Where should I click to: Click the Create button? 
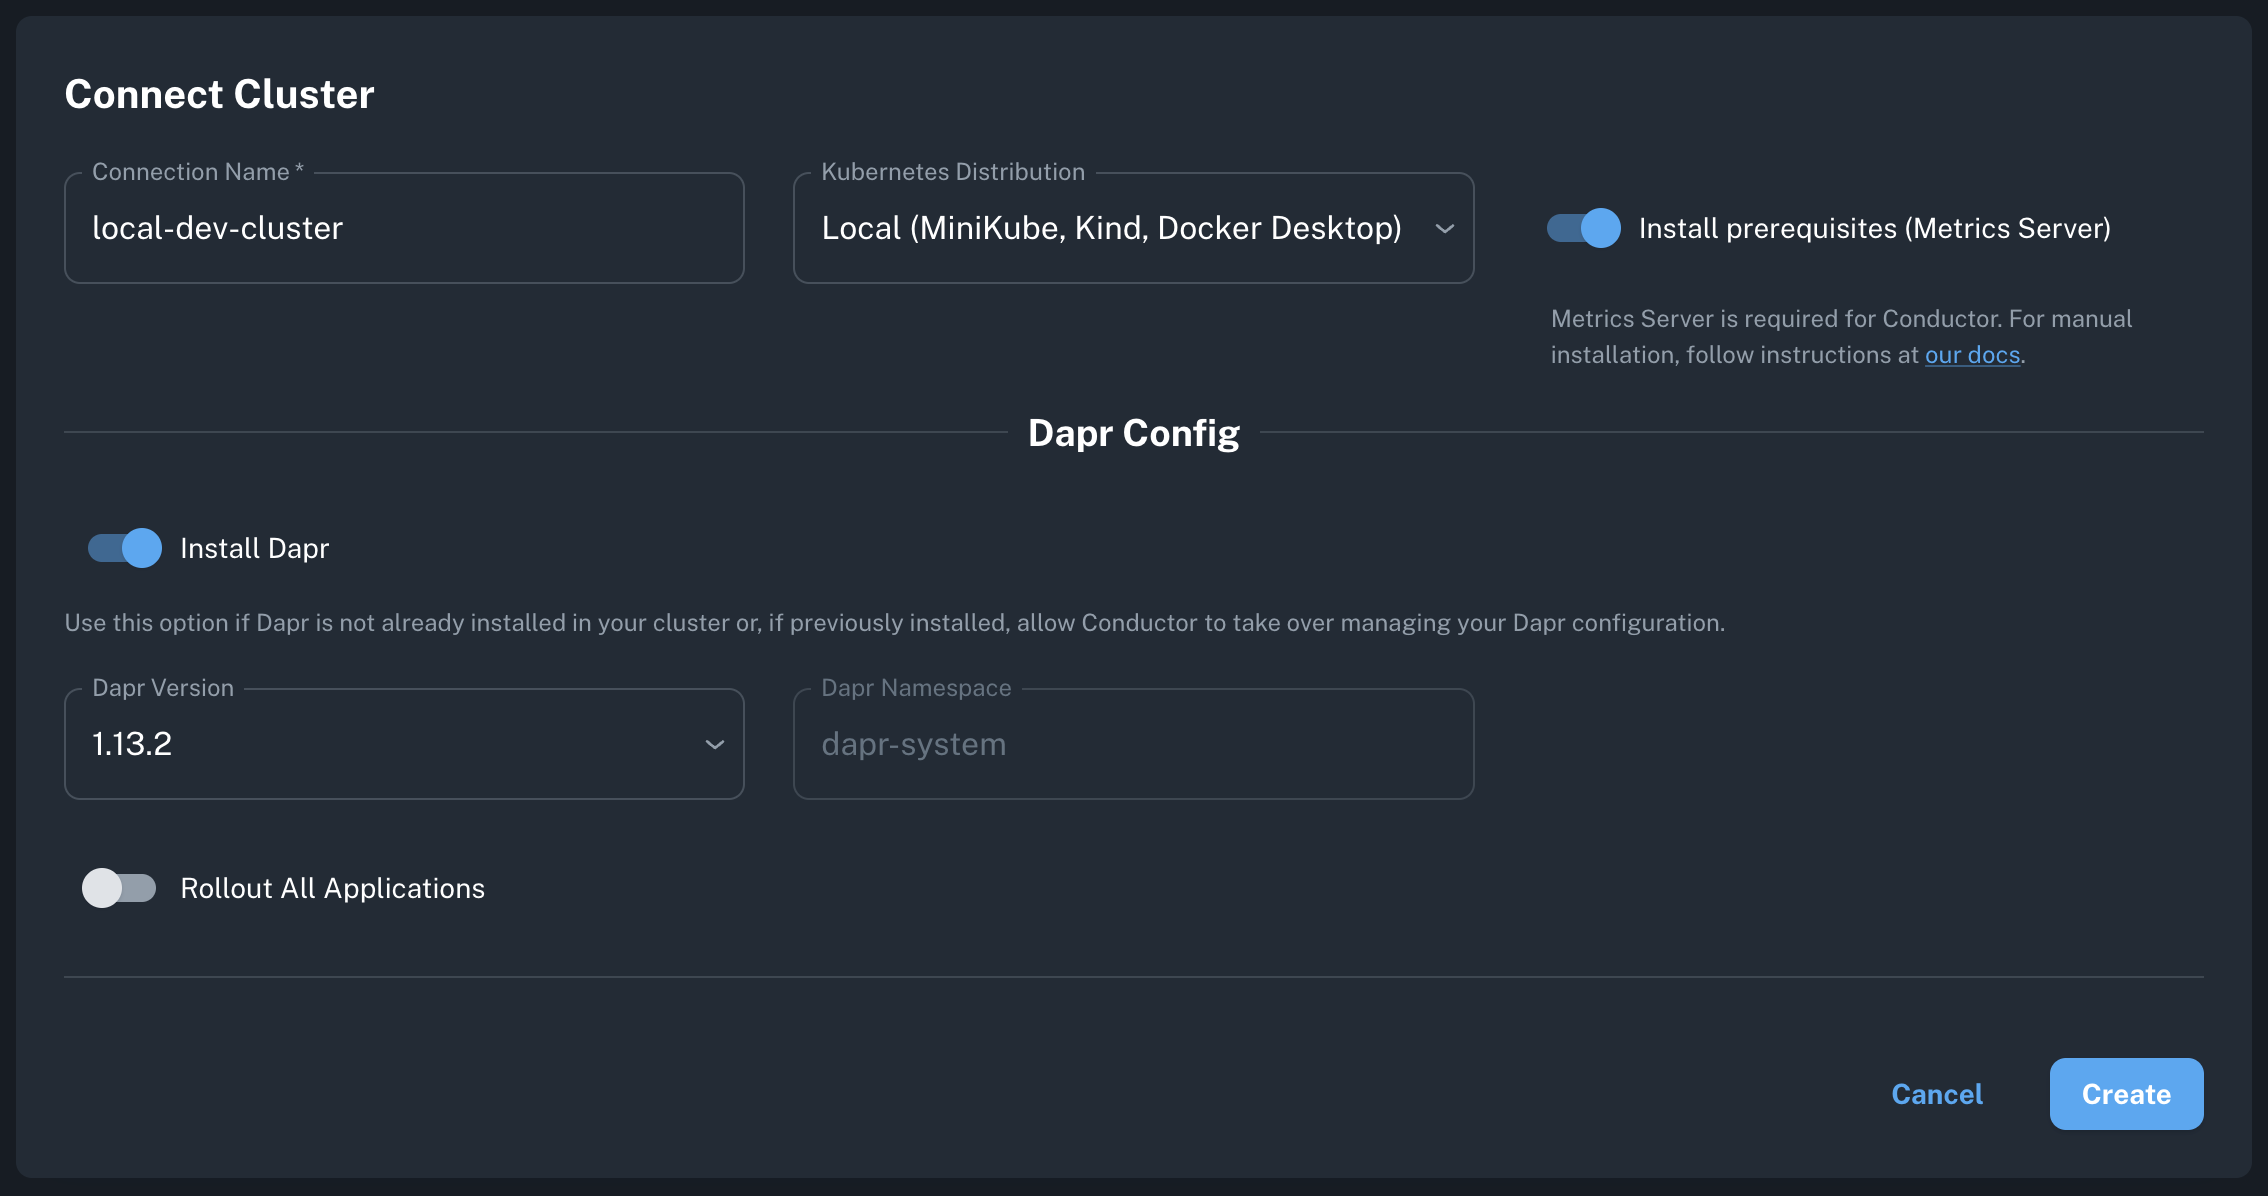tap(2126, 1094)
